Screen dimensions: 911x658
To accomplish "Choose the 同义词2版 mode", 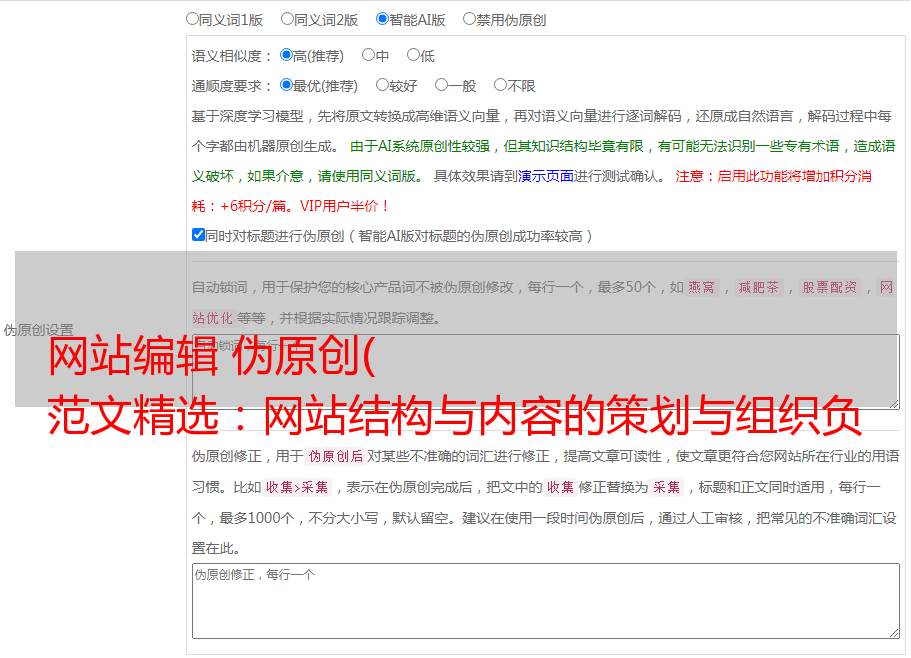I will [287, 19].
